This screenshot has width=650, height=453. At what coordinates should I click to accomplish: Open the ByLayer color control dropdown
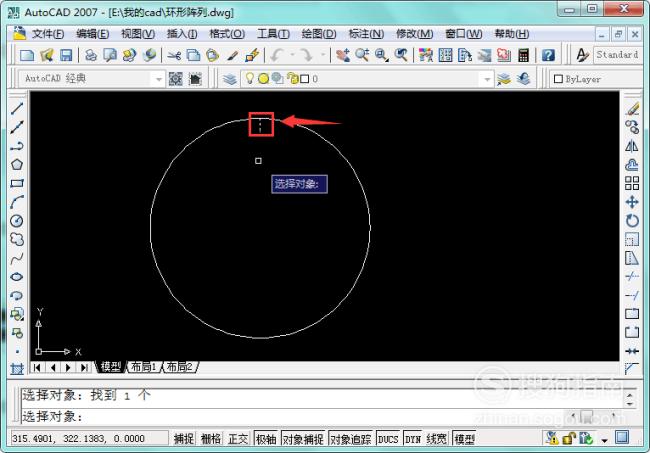tap(597, 79)
